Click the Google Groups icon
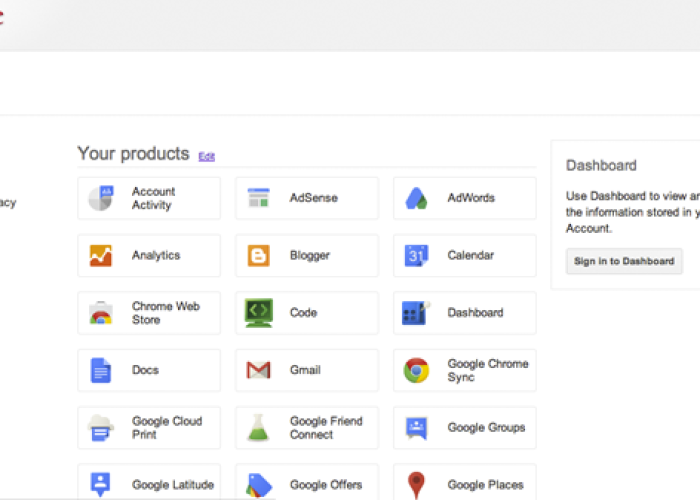The height and width of the screenshot is (500, 700). (x=416, y=428)
